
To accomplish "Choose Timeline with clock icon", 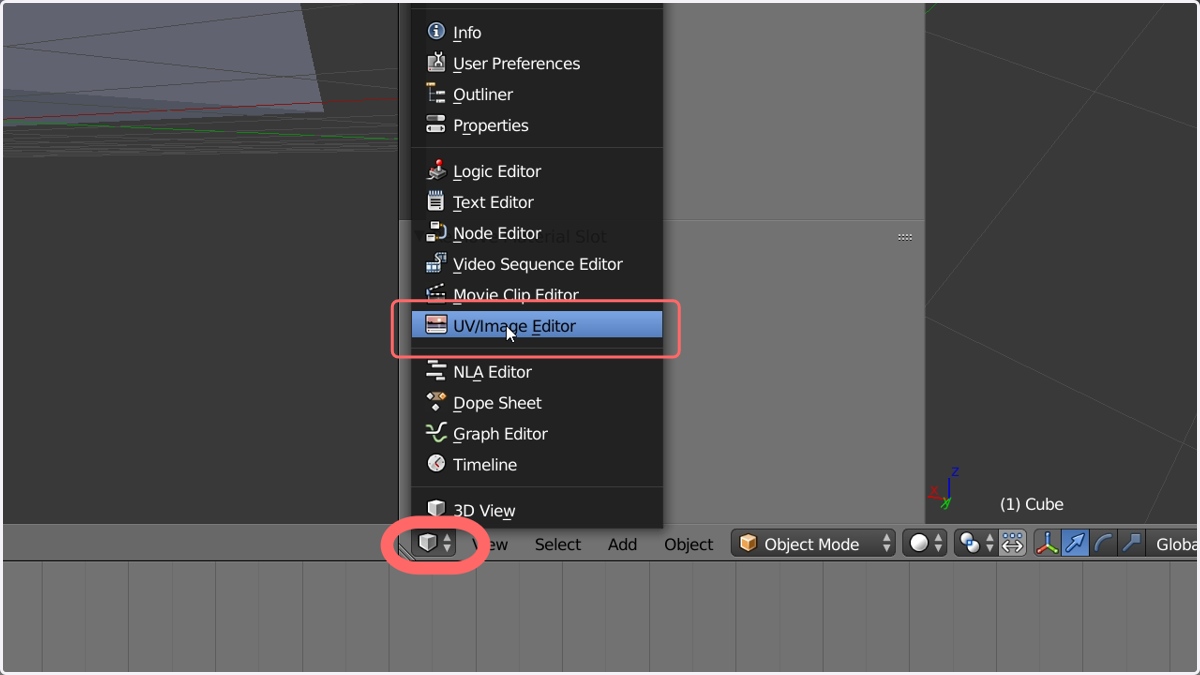I will [x=537, y=465].
